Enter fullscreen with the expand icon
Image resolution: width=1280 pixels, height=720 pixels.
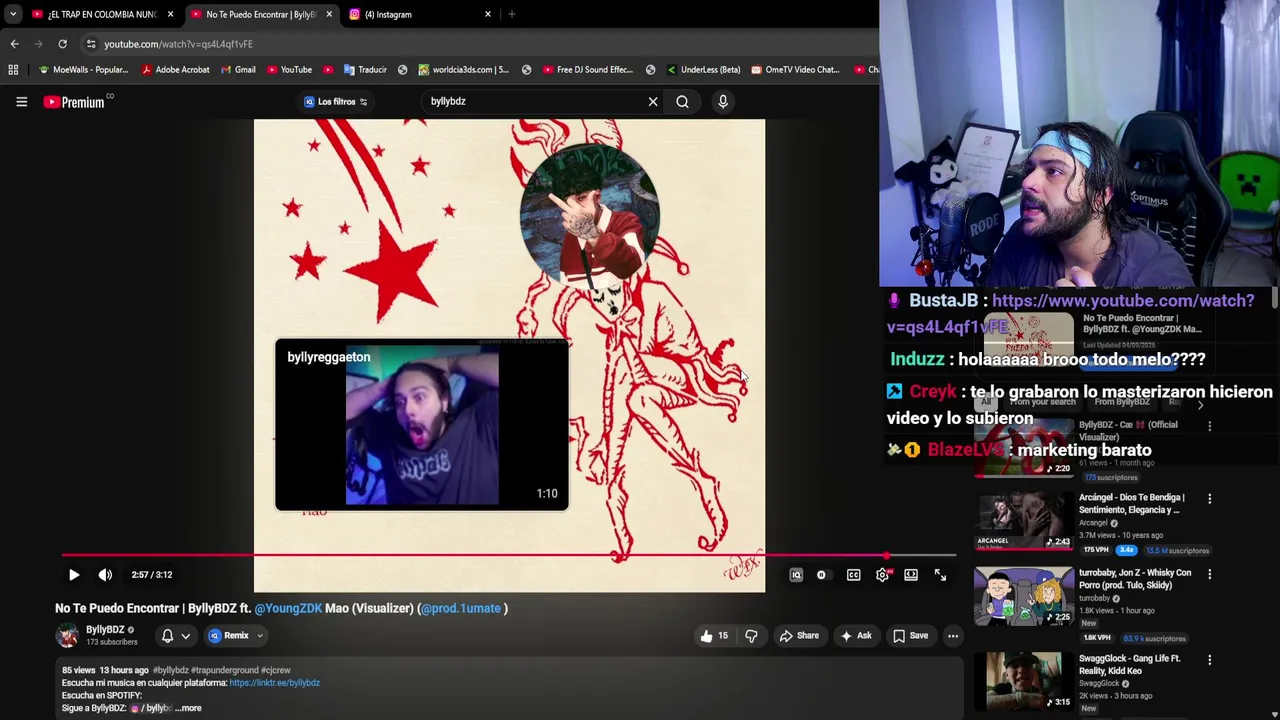(940, 575)
